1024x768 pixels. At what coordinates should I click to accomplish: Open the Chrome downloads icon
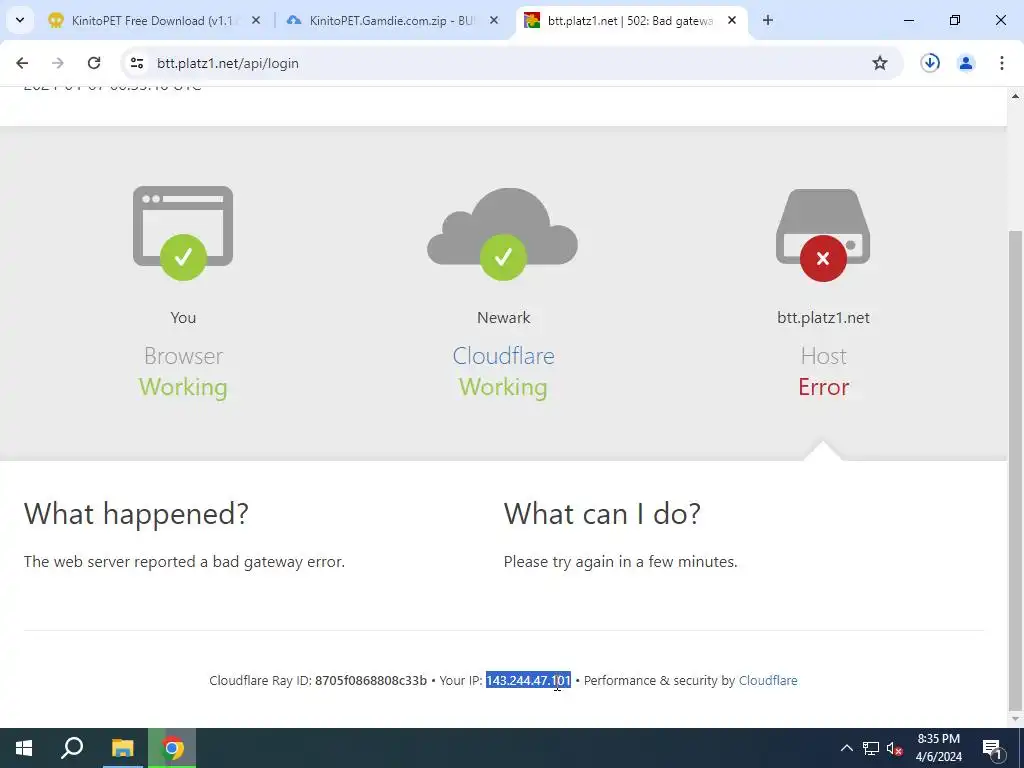point(930,63)
